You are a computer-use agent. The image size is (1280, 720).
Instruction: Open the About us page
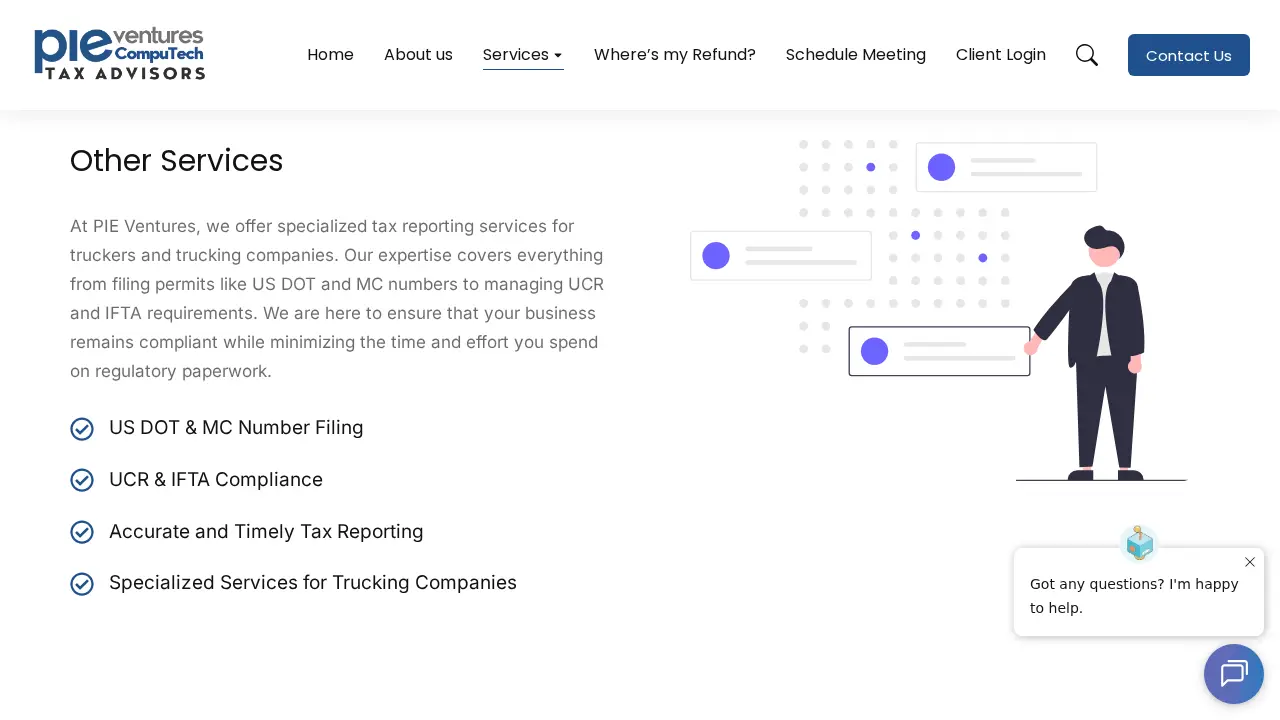click(418, 55)
